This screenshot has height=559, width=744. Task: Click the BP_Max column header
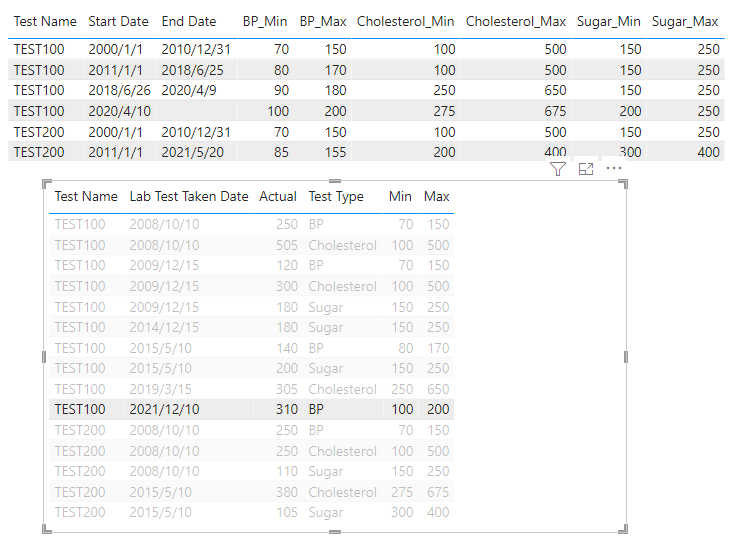point(323,22)
